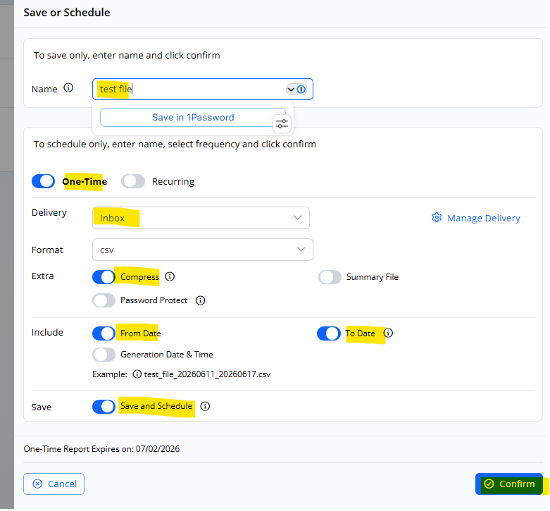
Task: Turn off the Compress toggle
Action: (104, 277)
